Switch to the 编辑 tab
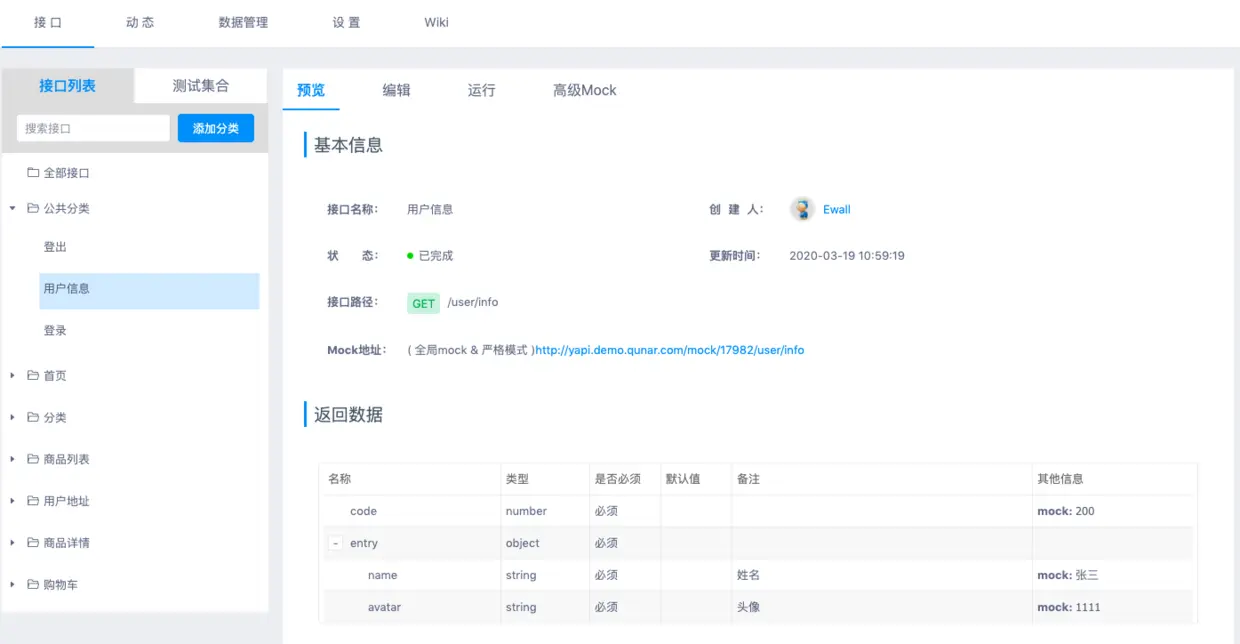1240x644 pixels. (x=396, y=90)
